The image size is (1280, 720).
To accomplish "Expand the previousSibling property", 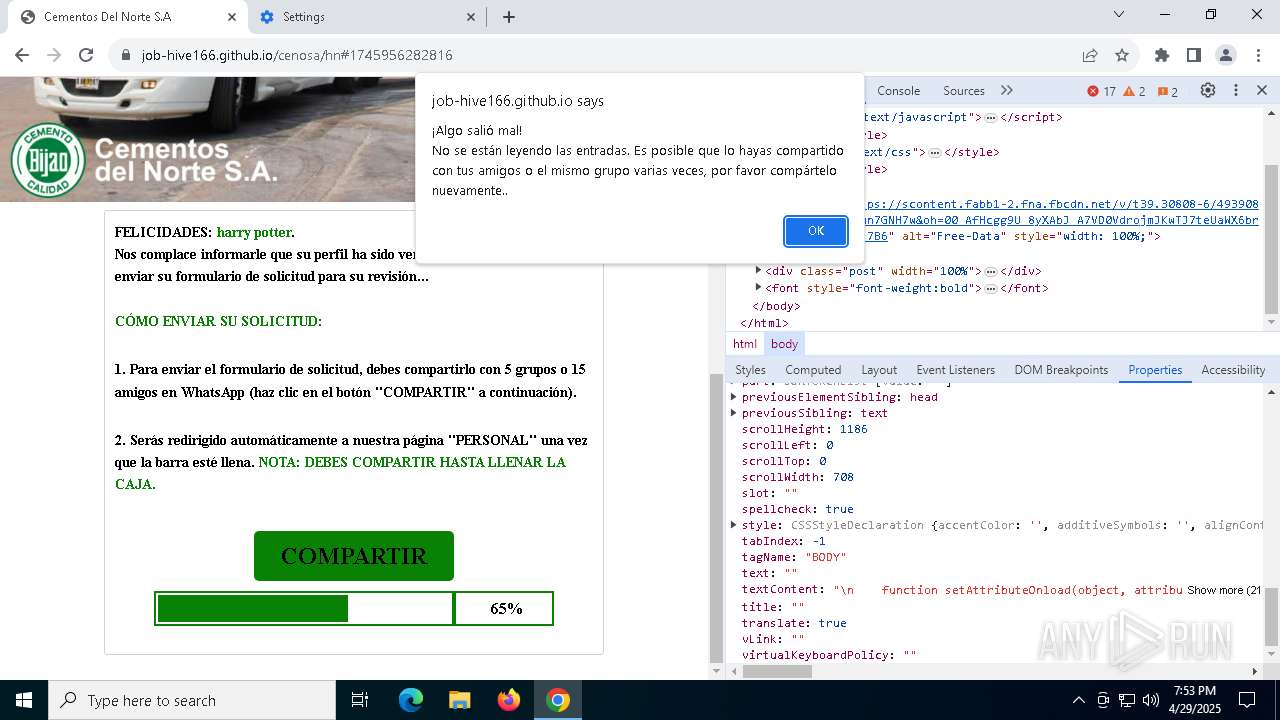I will pos(734,413).
